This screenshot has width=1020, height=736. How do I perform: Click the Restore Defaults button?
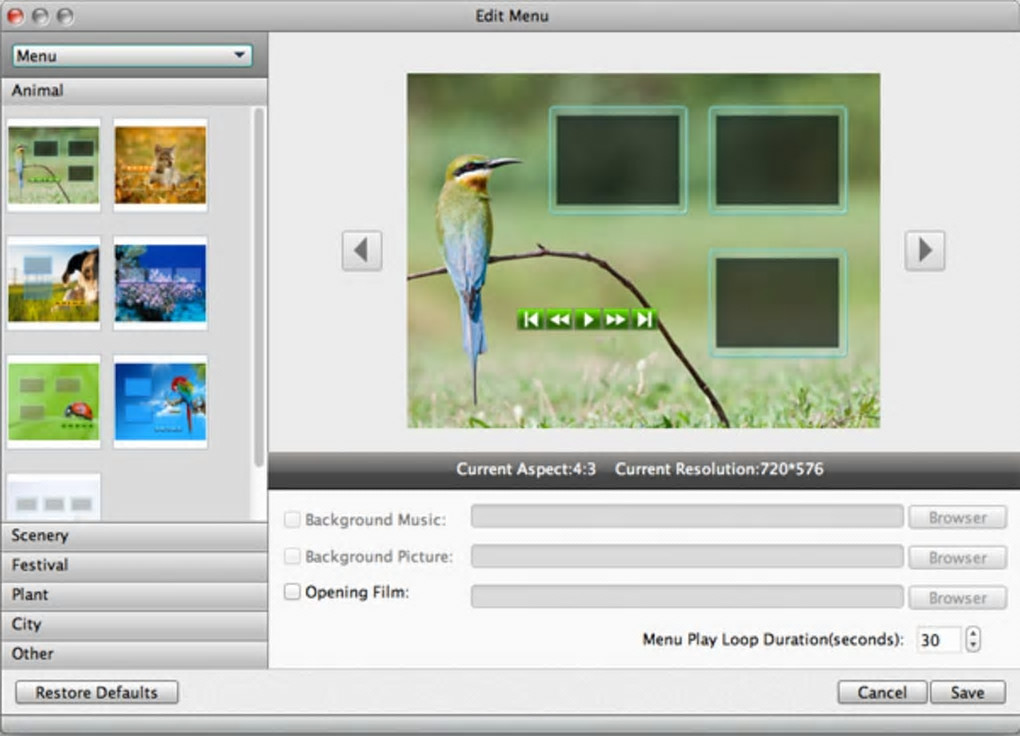96,692
